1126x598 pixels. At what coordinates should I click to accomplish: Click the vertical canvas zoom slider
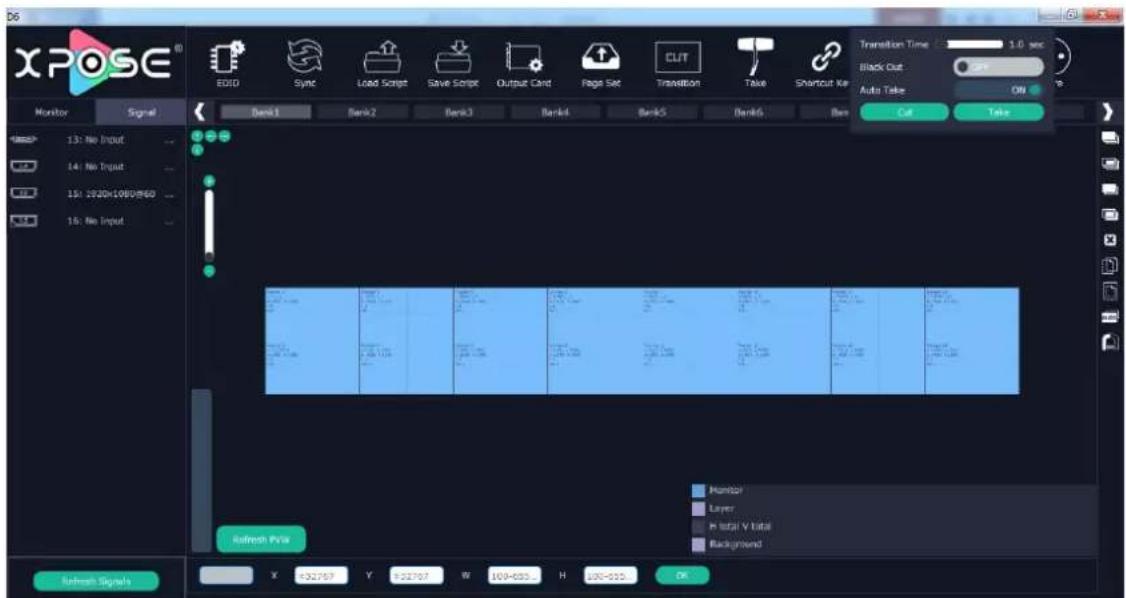(209, 225)
